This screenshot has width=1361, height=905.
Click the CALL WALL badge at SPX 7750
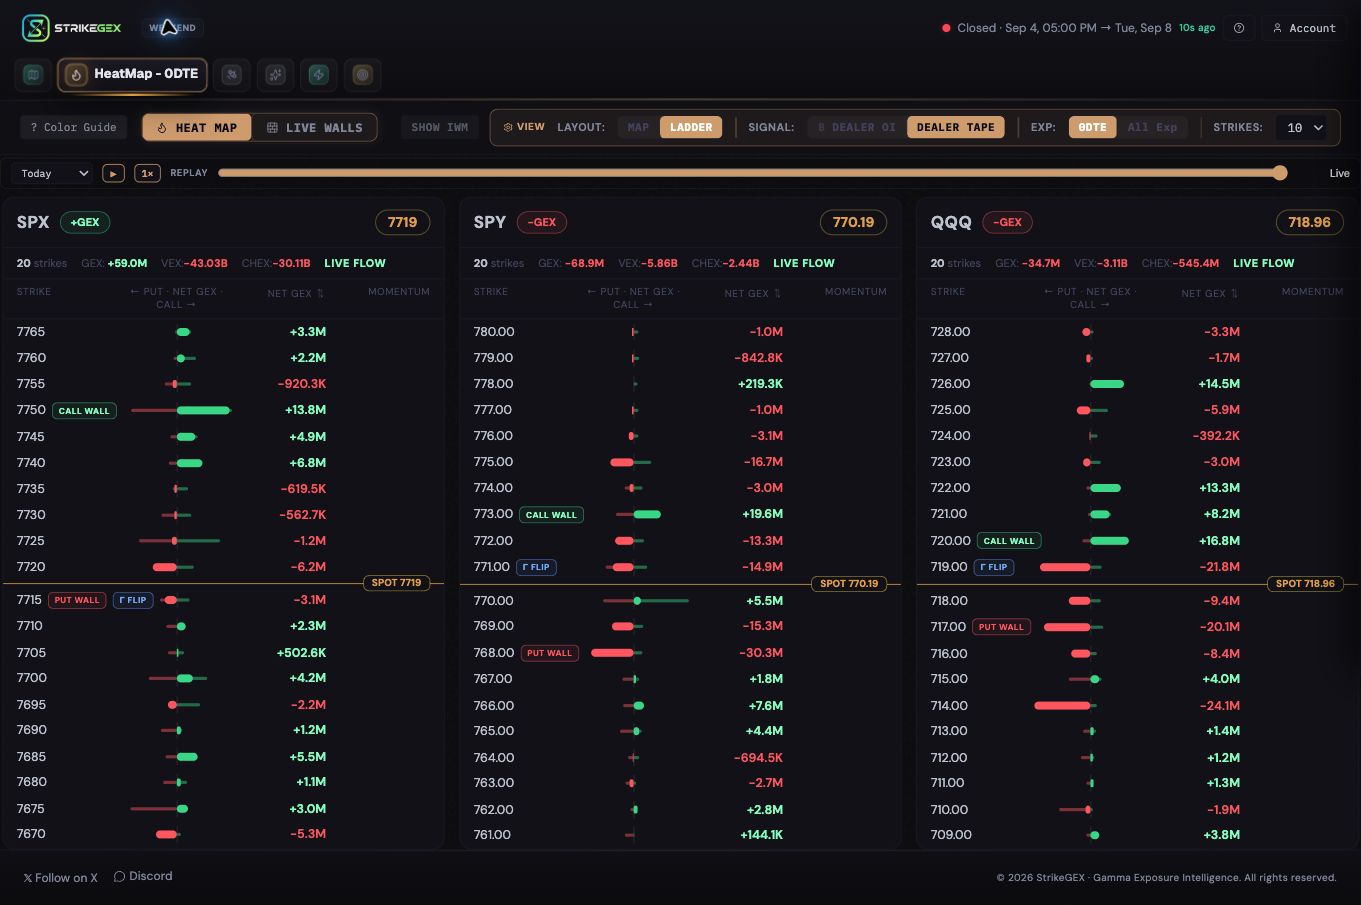pyautogui.click(x=84, y=411)
